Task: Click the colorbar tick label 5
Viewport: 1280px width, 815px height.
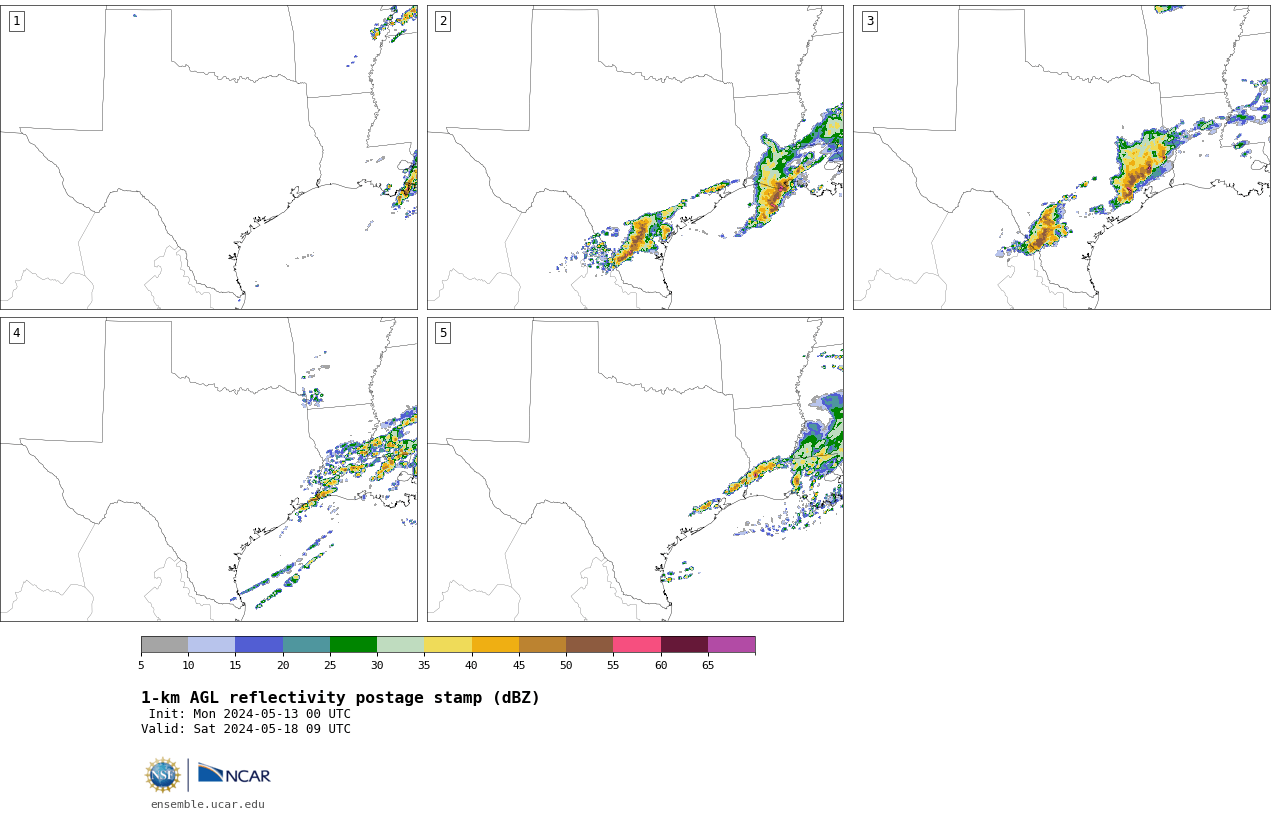Action: [141, 665]
